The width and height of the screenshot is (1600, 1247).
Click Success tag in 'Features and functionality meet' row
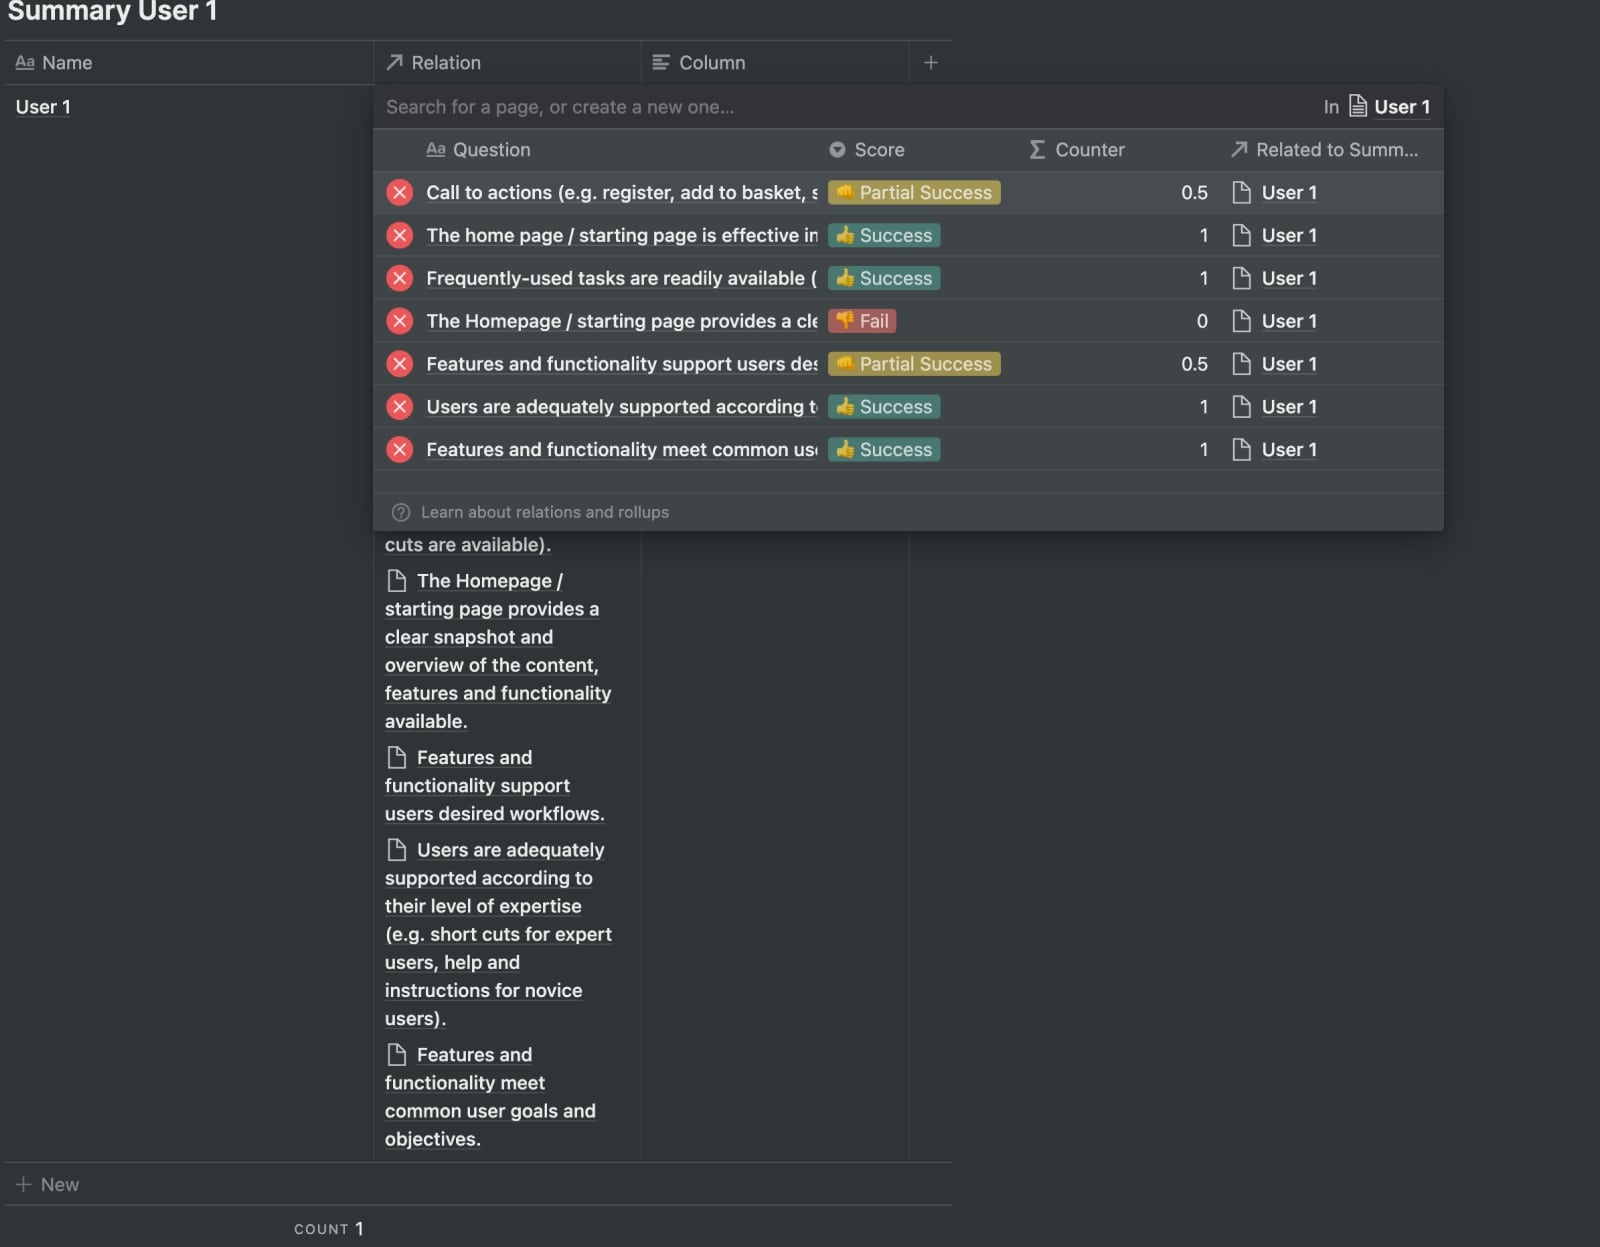(884, 450)
